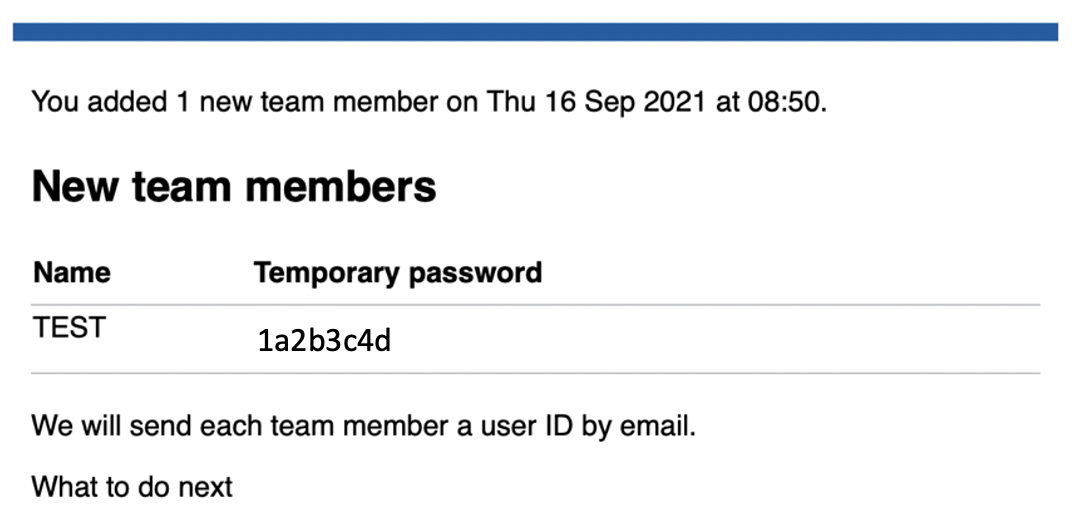Click the blue banner bar at top
The image size is (1080, 530).
(535, 32)
